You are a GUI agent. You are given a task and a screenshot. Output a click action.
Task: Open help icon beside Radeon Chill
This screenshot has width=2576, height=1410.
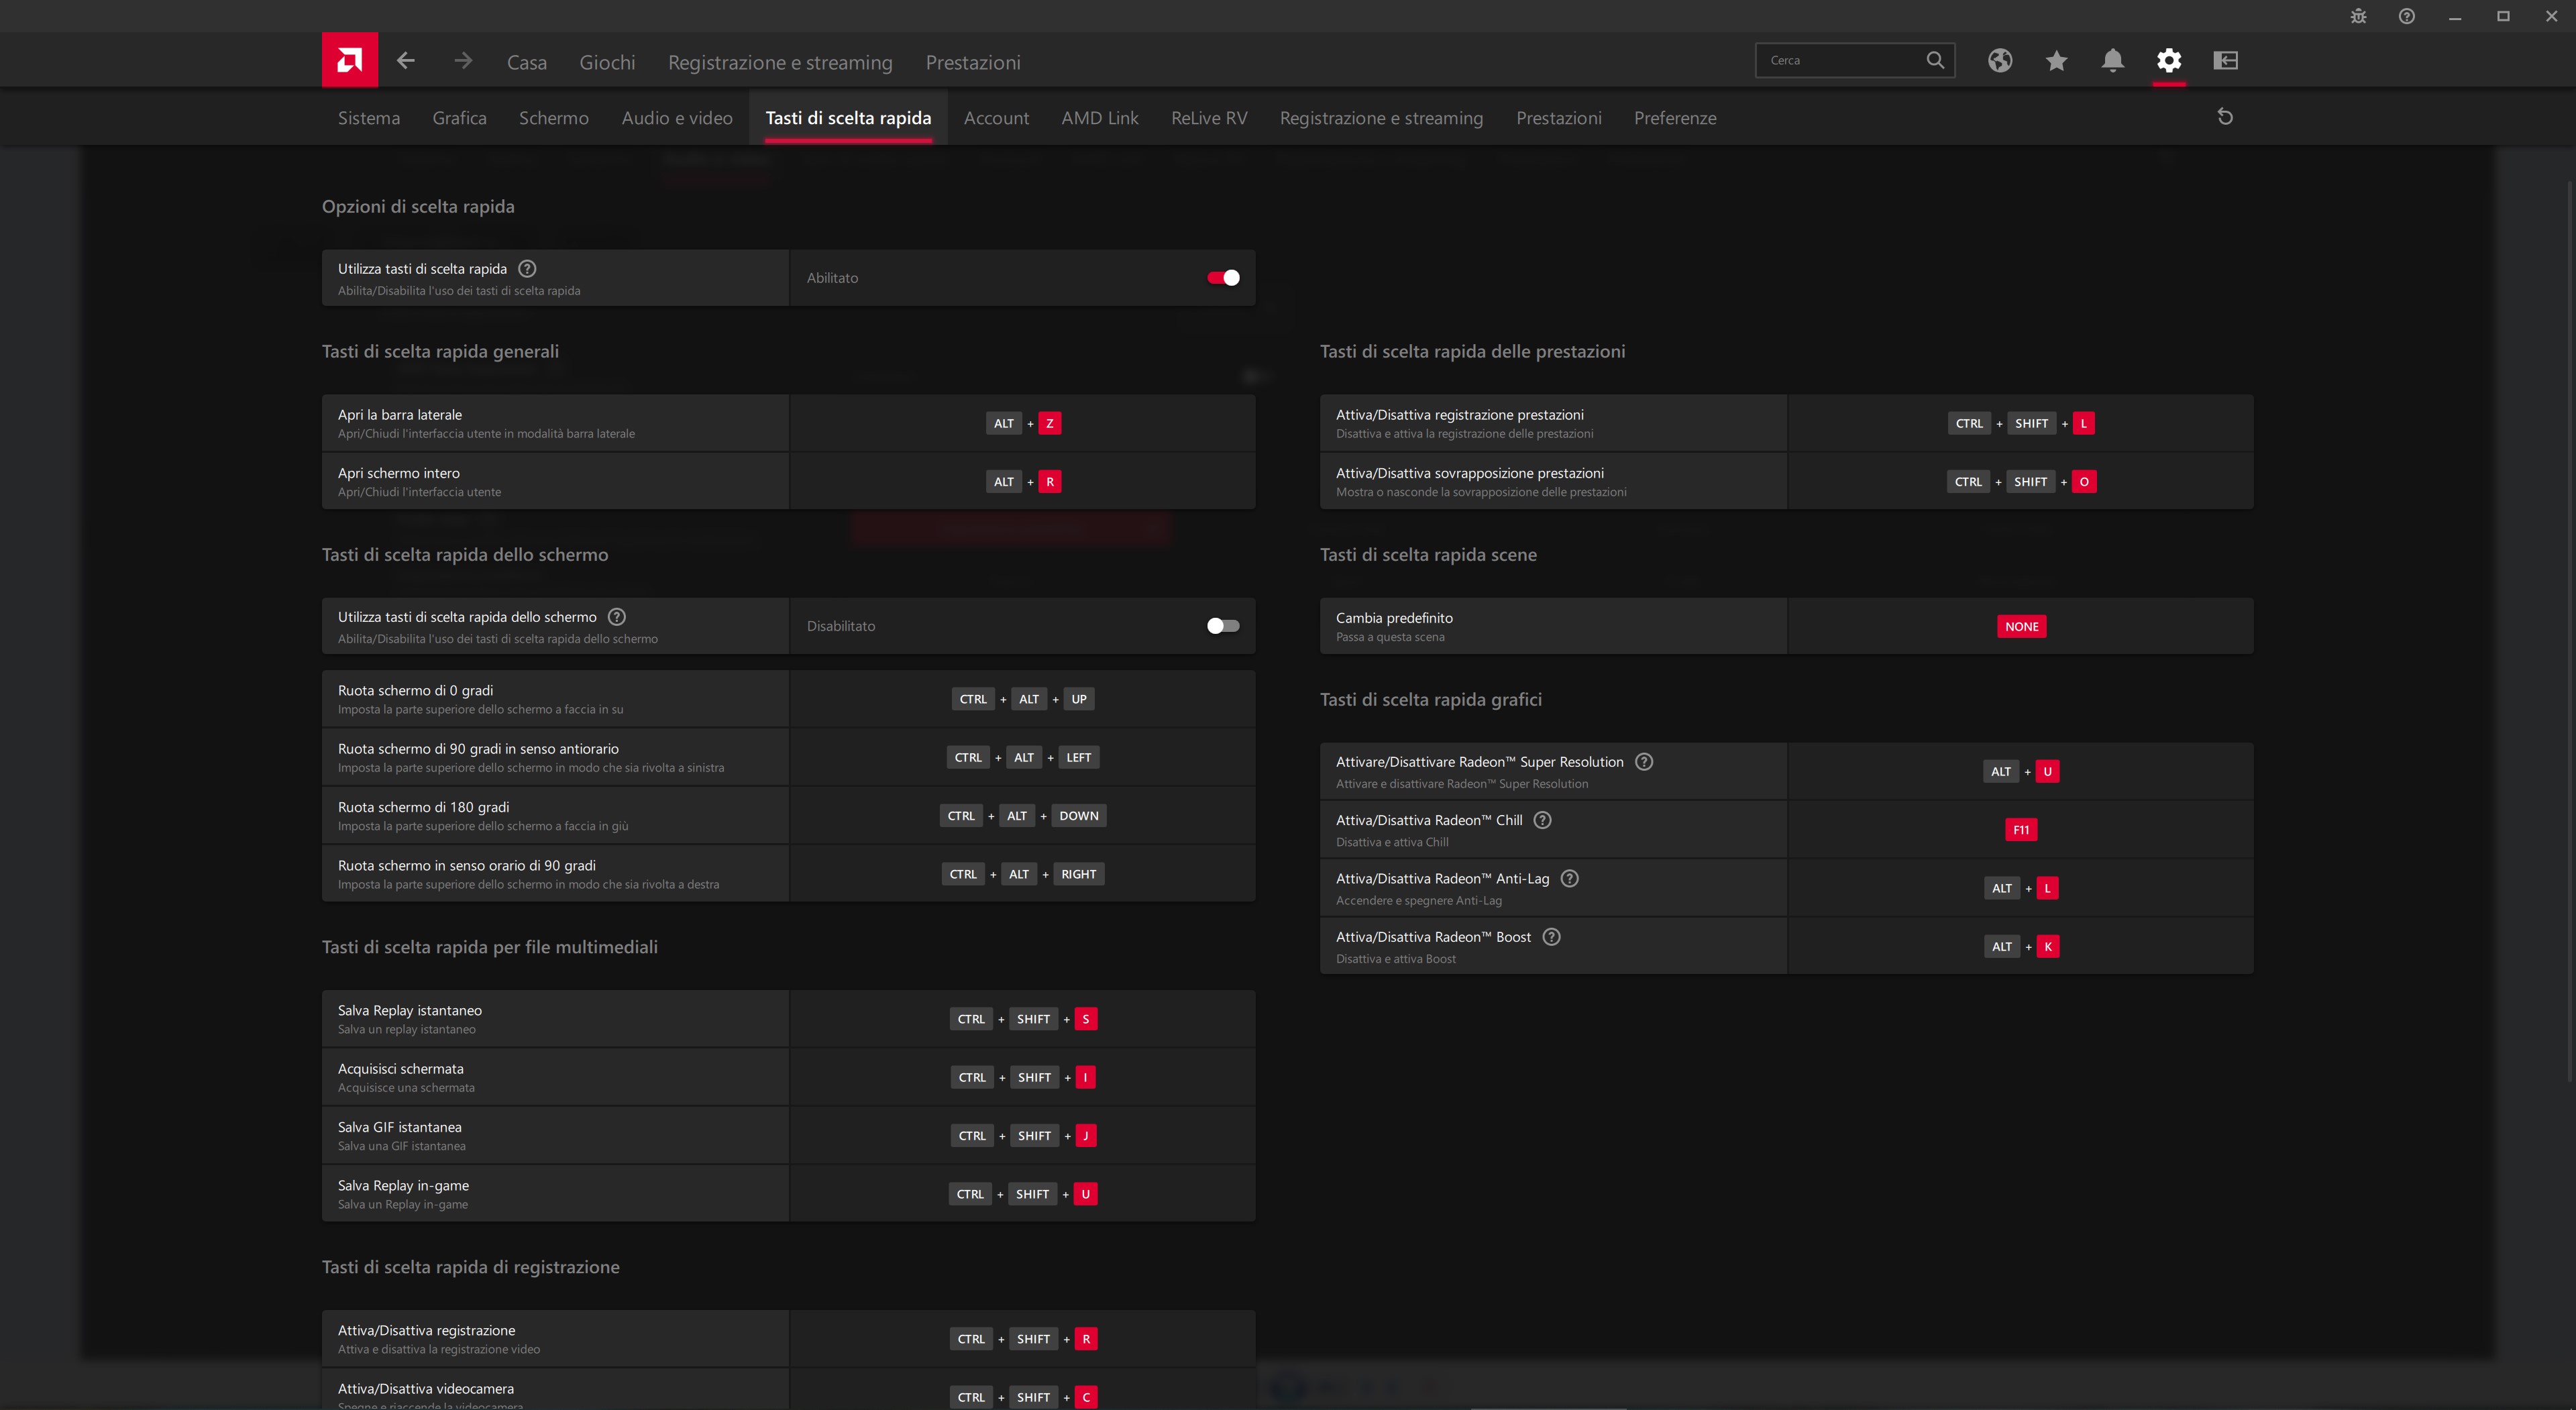(x=1542, y=820)
